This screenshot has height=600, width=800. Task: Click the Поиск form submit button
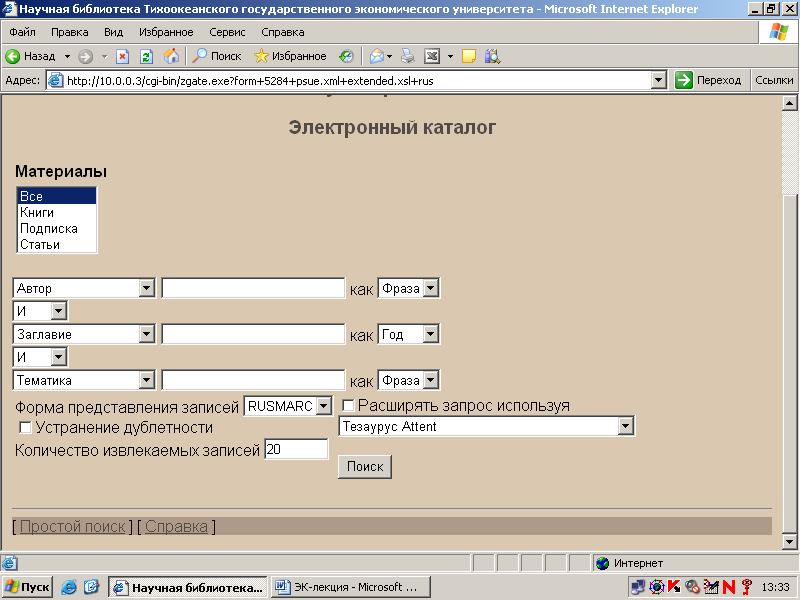pos(365,466)
